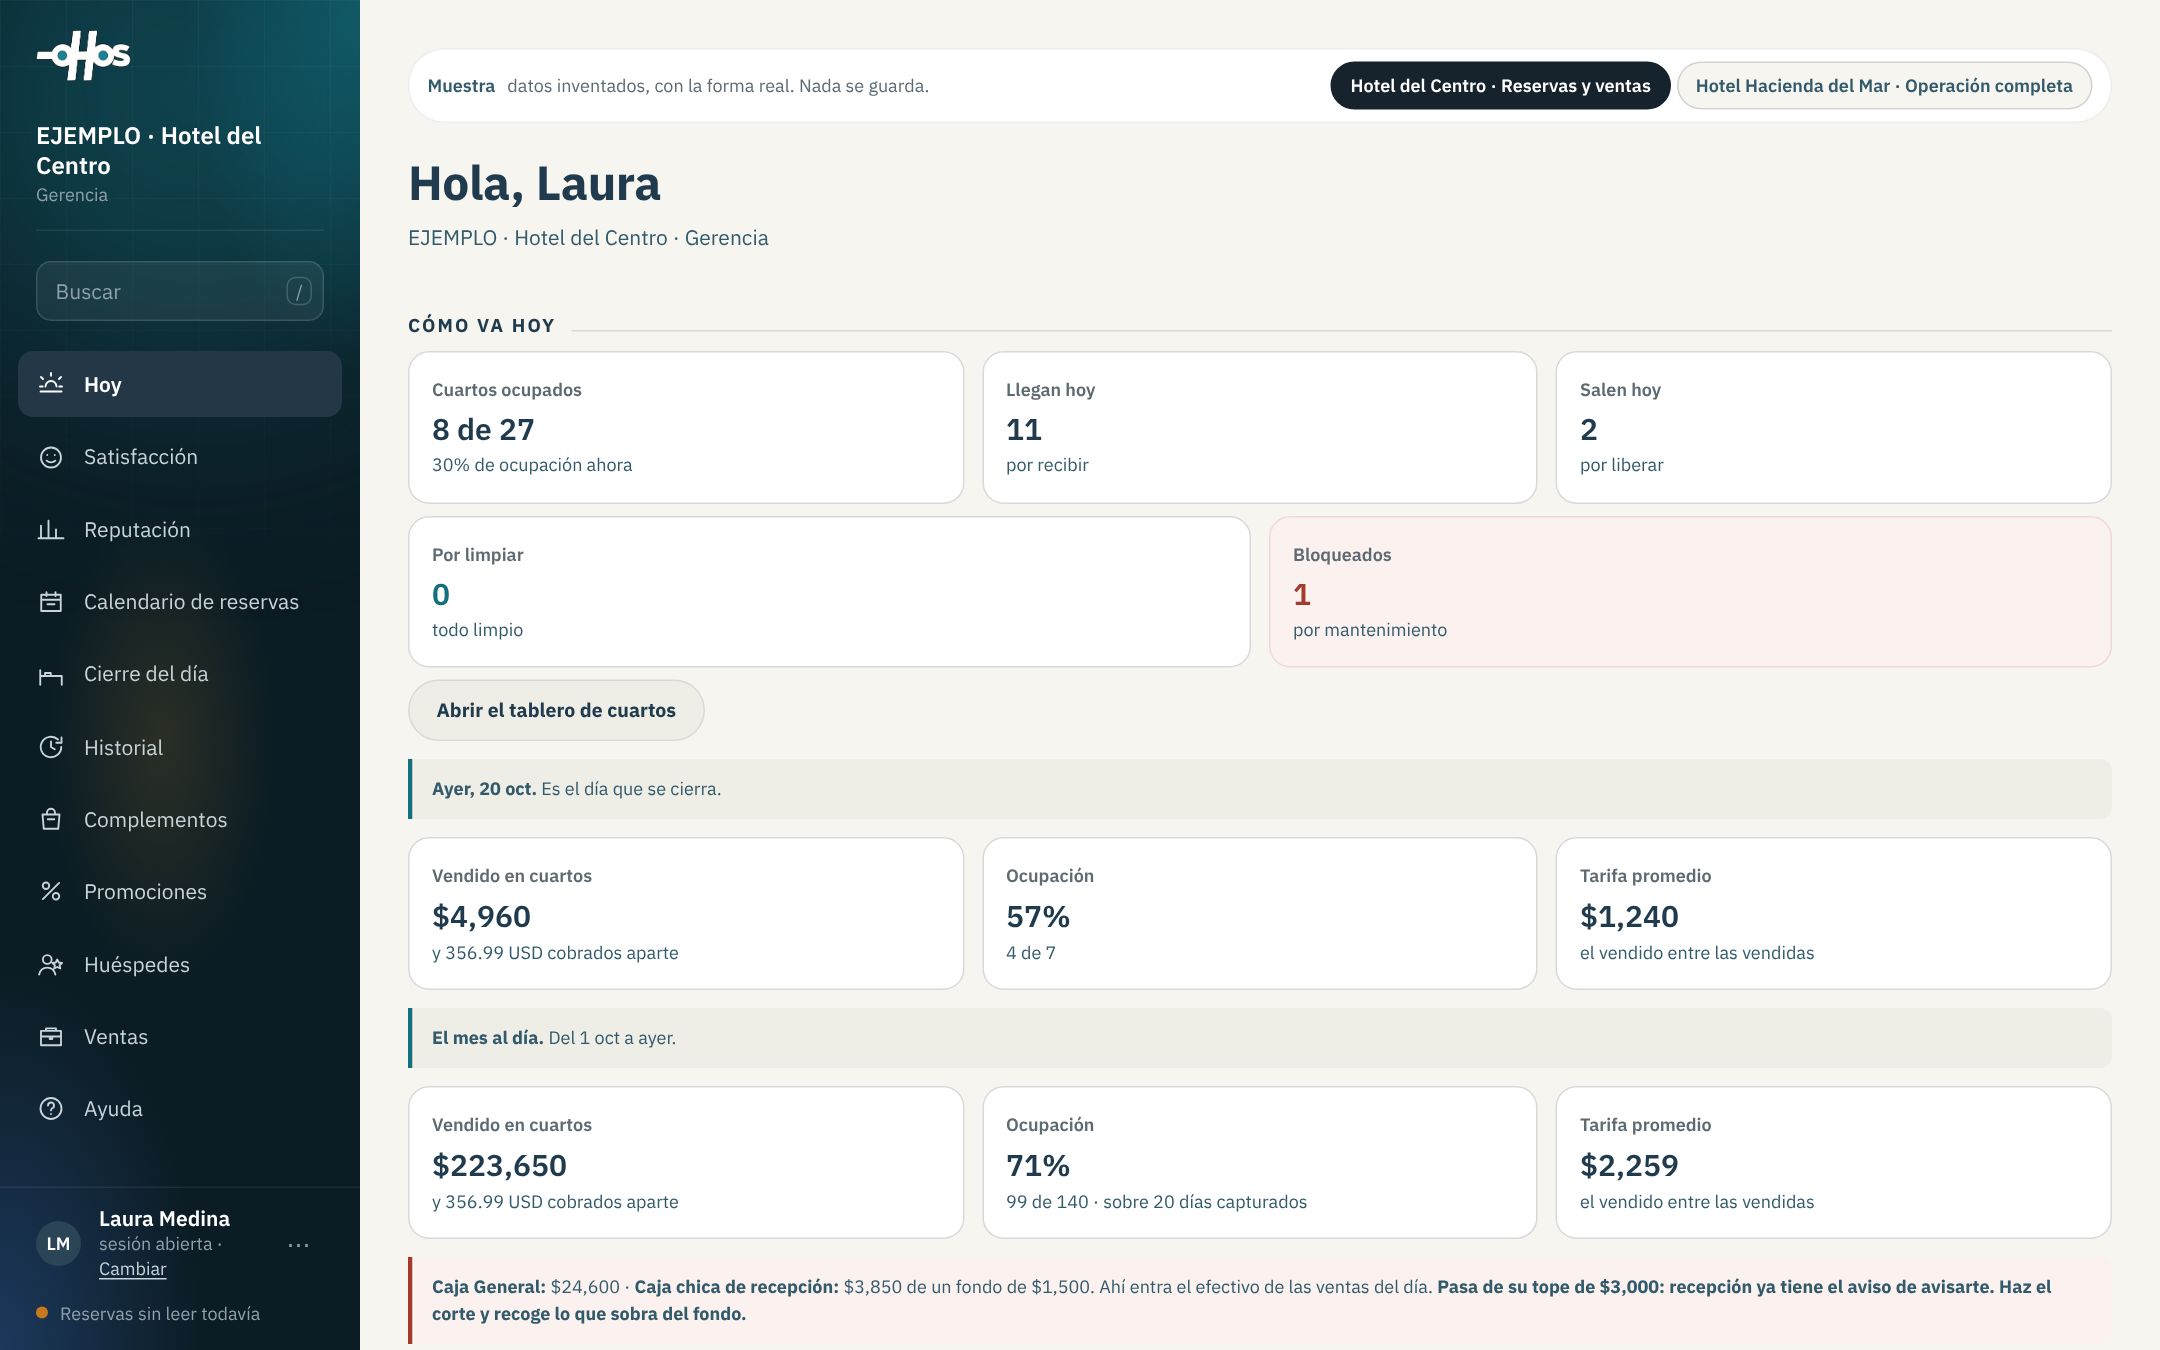Click the $223,650 monthly sales value
The width and height of the screenshot is (2160, 1350).
499,1165
